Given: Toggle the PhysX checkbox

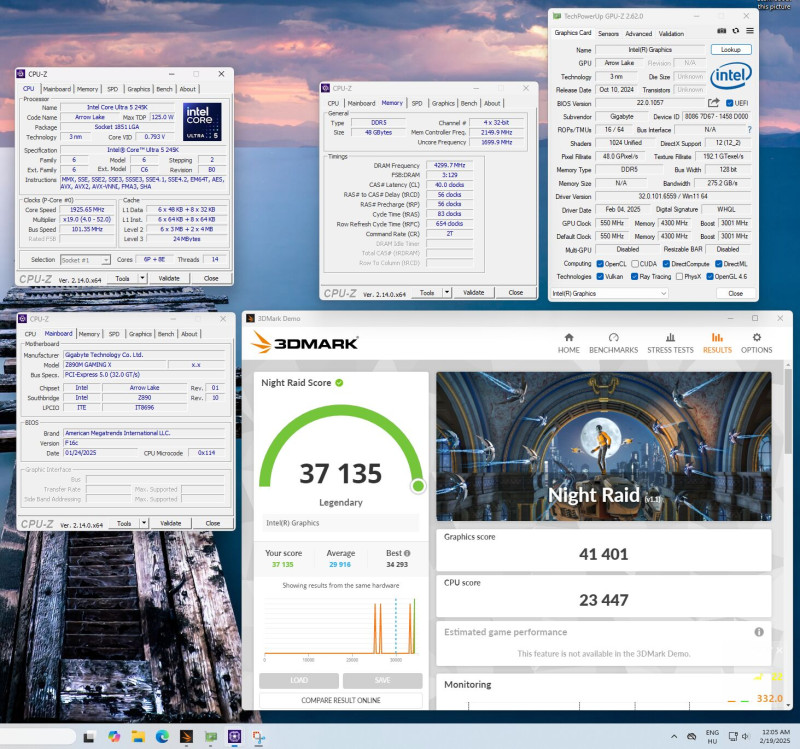Looking at the screenshot, I should click(679, 277).
